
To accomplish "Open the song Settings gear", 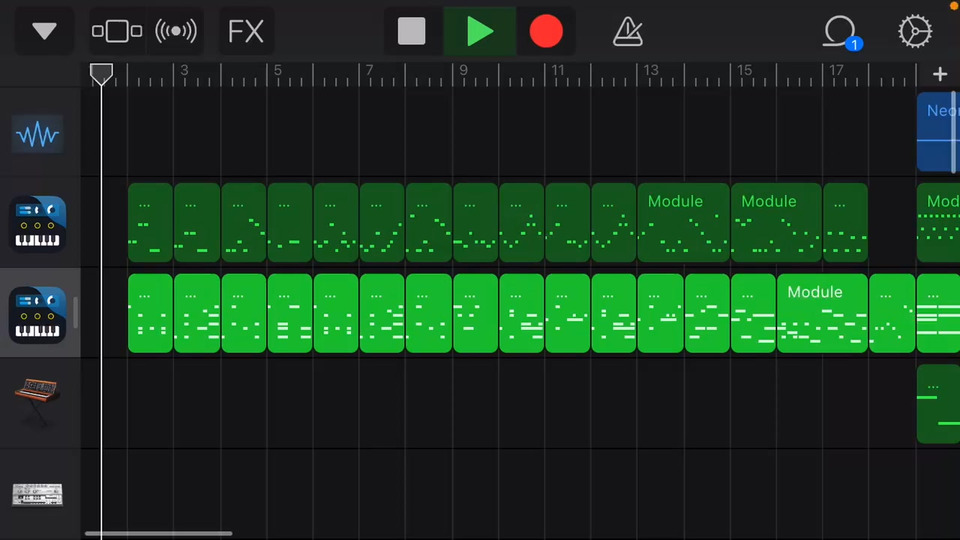I will coord(915,31).
